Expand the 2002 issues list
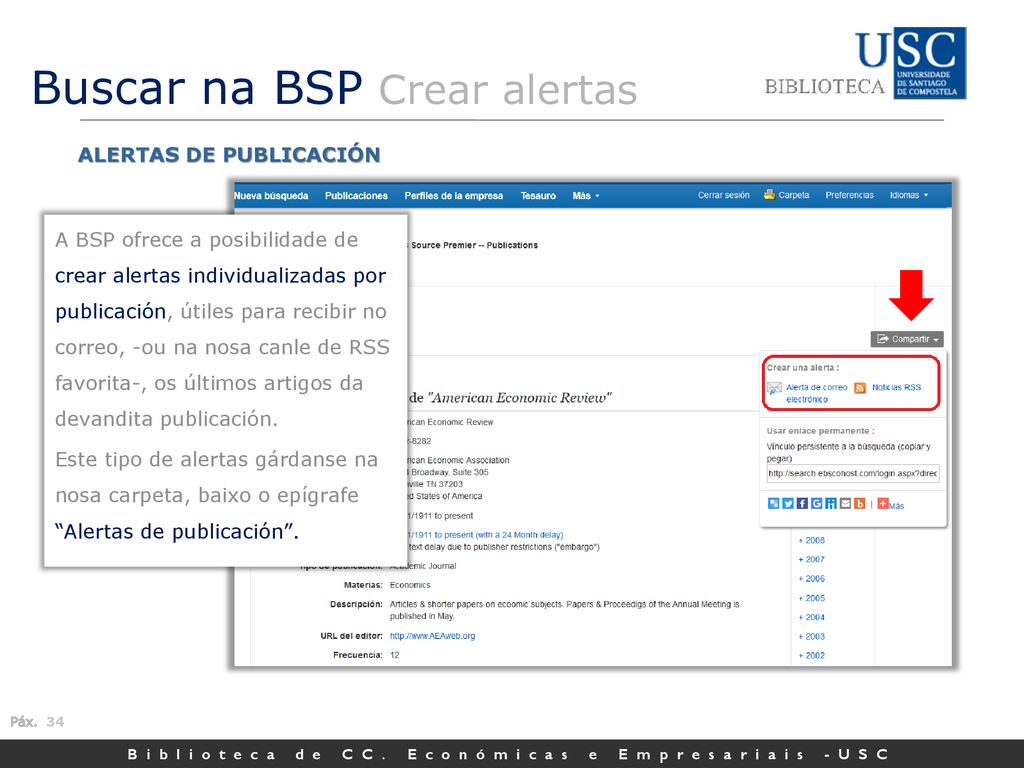This screenshot has width=1024, height=768. coord(812,656)
